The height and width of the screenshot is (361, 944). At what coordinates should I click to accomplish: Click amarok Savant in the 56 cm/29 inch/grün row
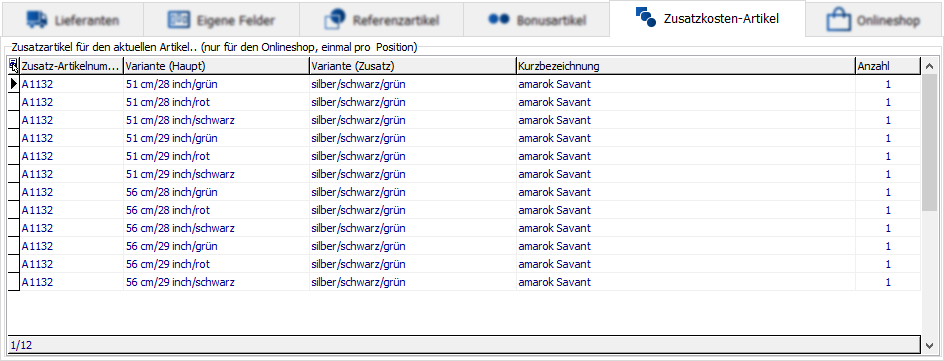tap(554, 246)
